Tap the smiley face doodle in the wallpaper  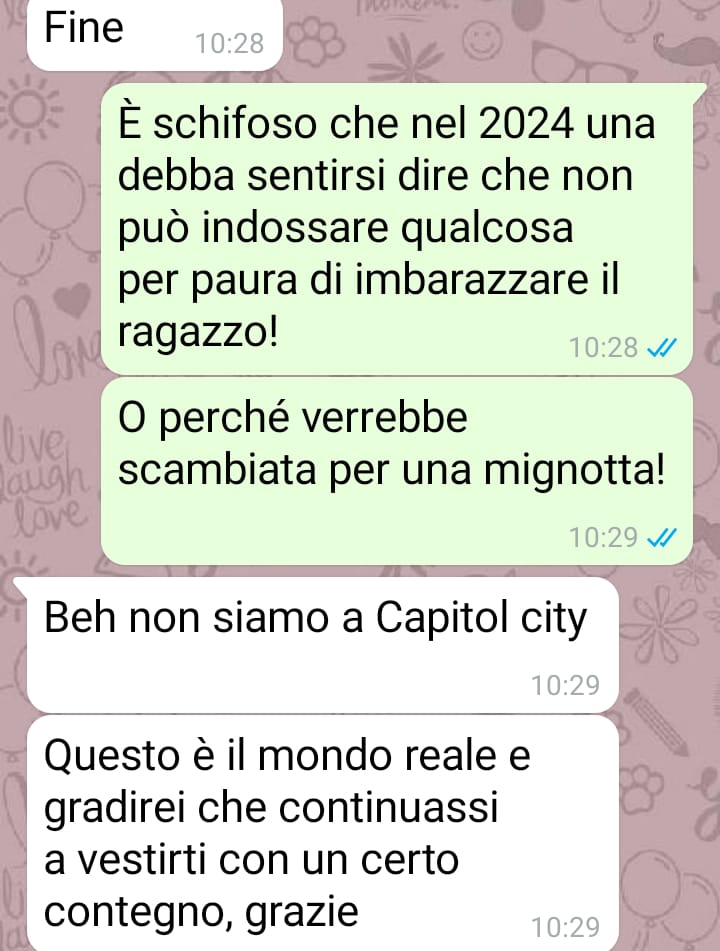[x=483, y=39]
